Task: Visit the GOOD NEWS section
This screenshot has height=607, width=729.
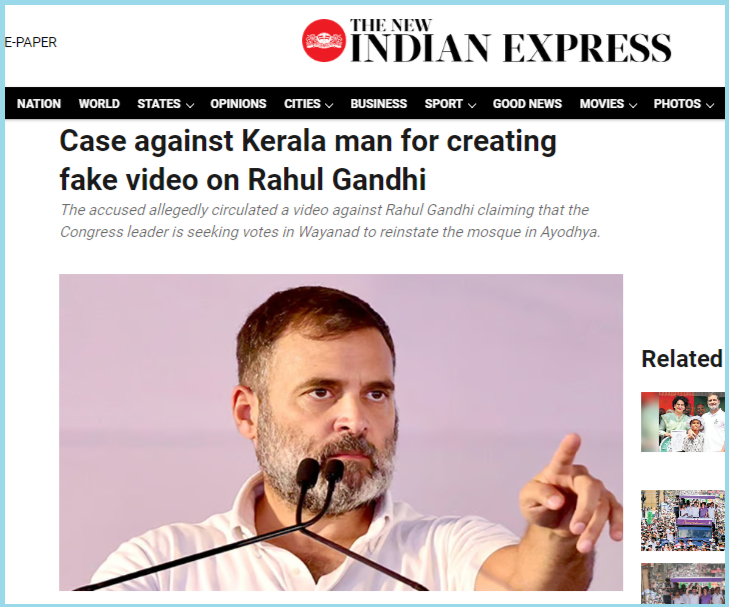Action: [x=527, y=104]
